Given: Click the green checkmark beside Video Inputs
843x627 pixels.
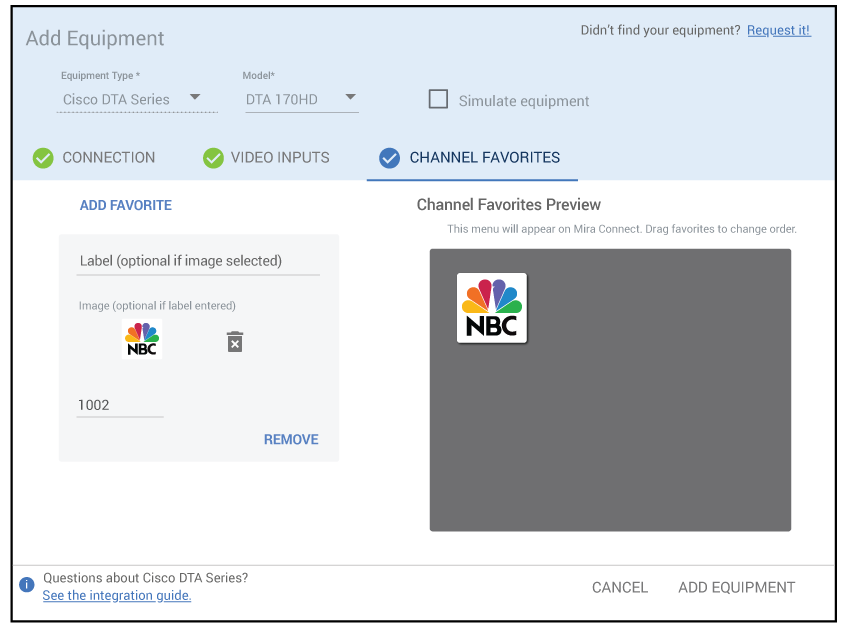Looking at the screenshot, I should [x=213, y=158].
